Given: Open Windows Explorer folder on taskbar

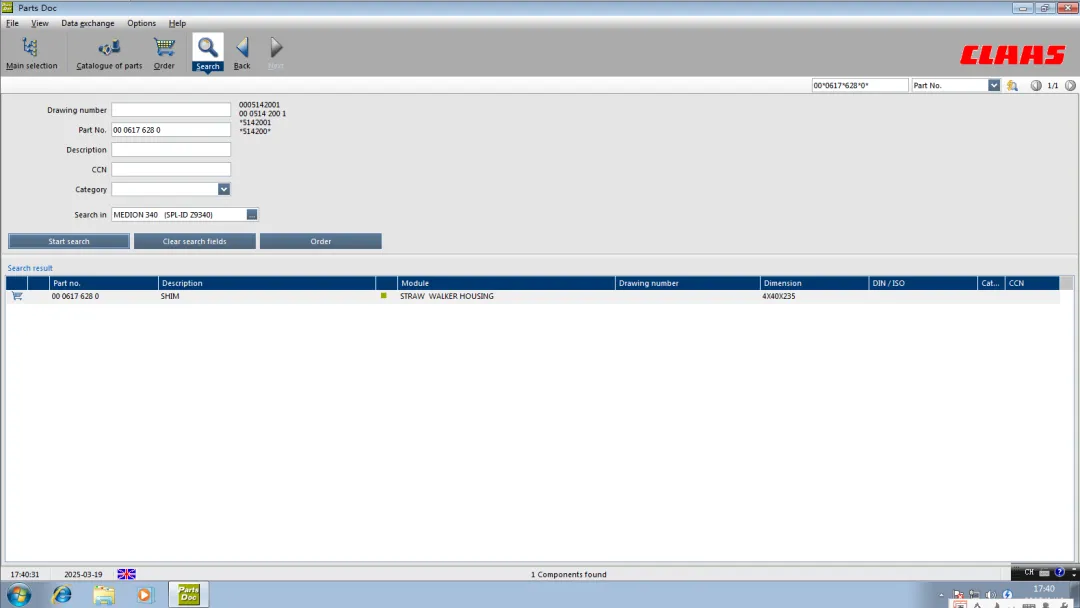Looking at the screenshot, I should click(104, 594).
